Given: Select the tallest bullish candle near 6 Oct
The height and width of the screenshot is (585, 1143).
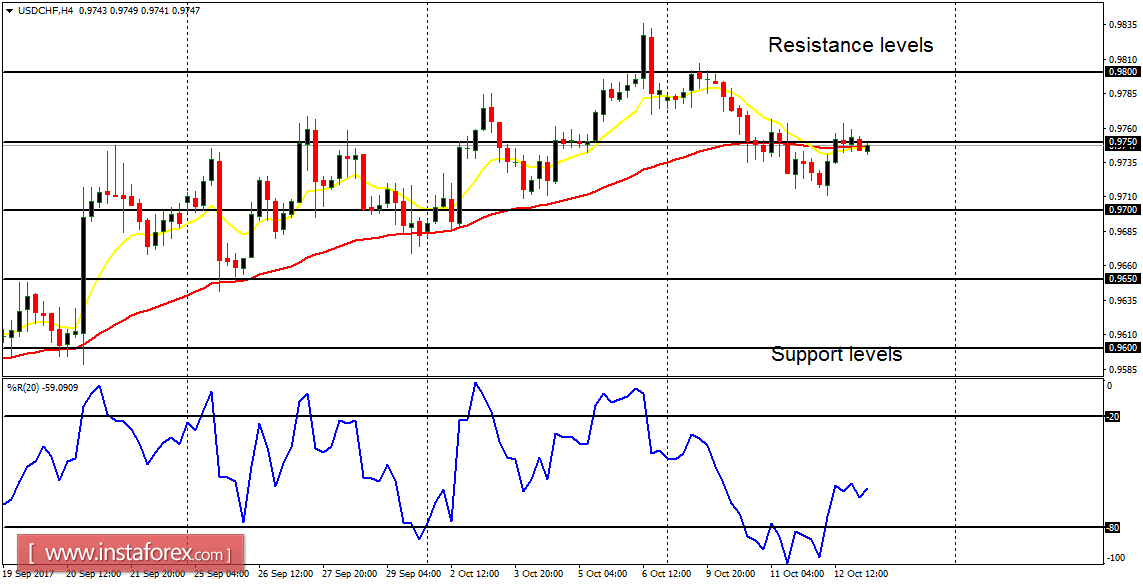Looking at the screenshot, I should click(x=644, y=55).
